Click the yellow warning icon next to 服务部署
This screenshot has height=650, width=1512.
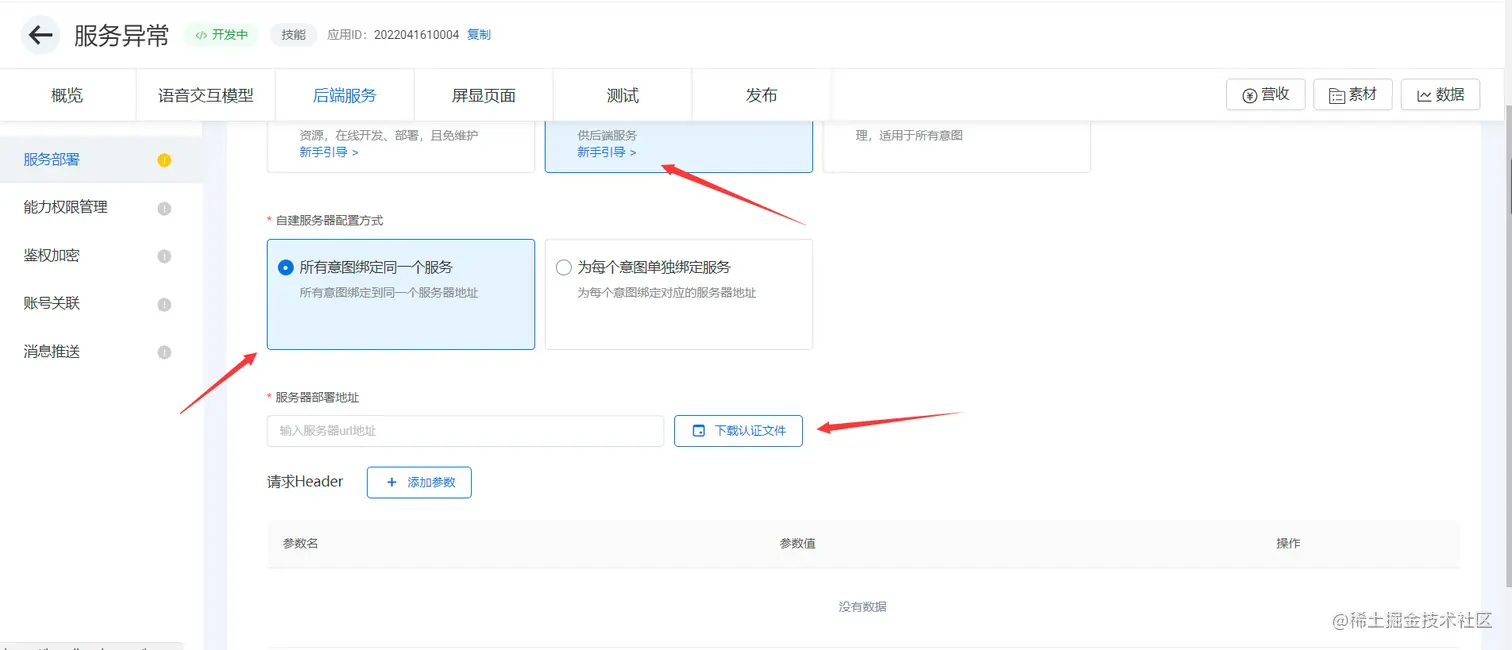[164, 160]
